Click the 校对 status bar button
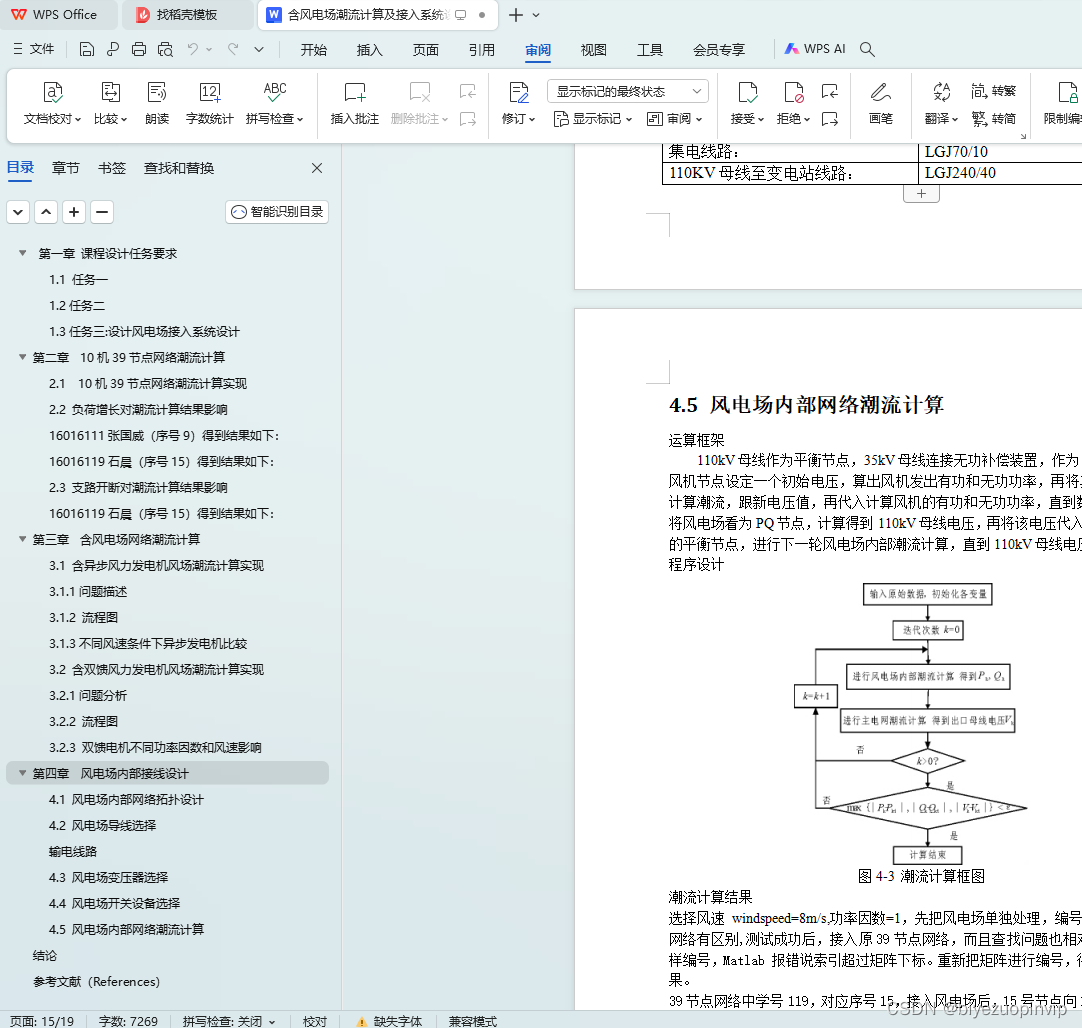 [315, 1021]
